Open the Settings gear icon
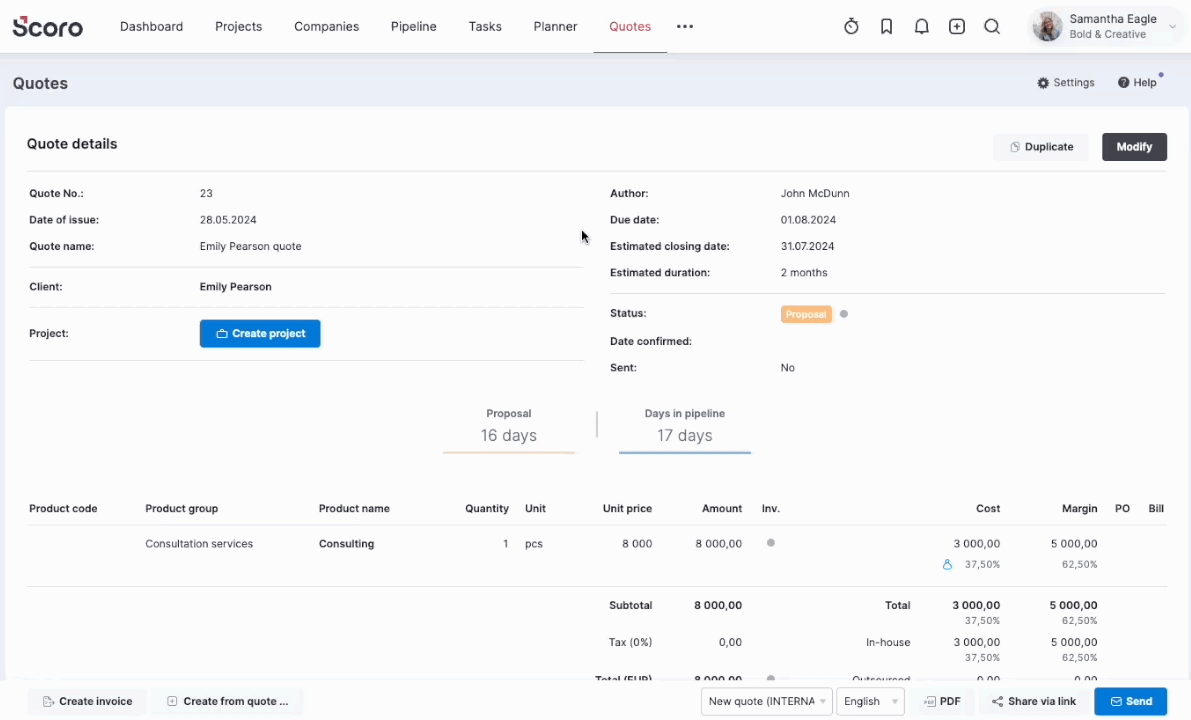 (1043, 83)
